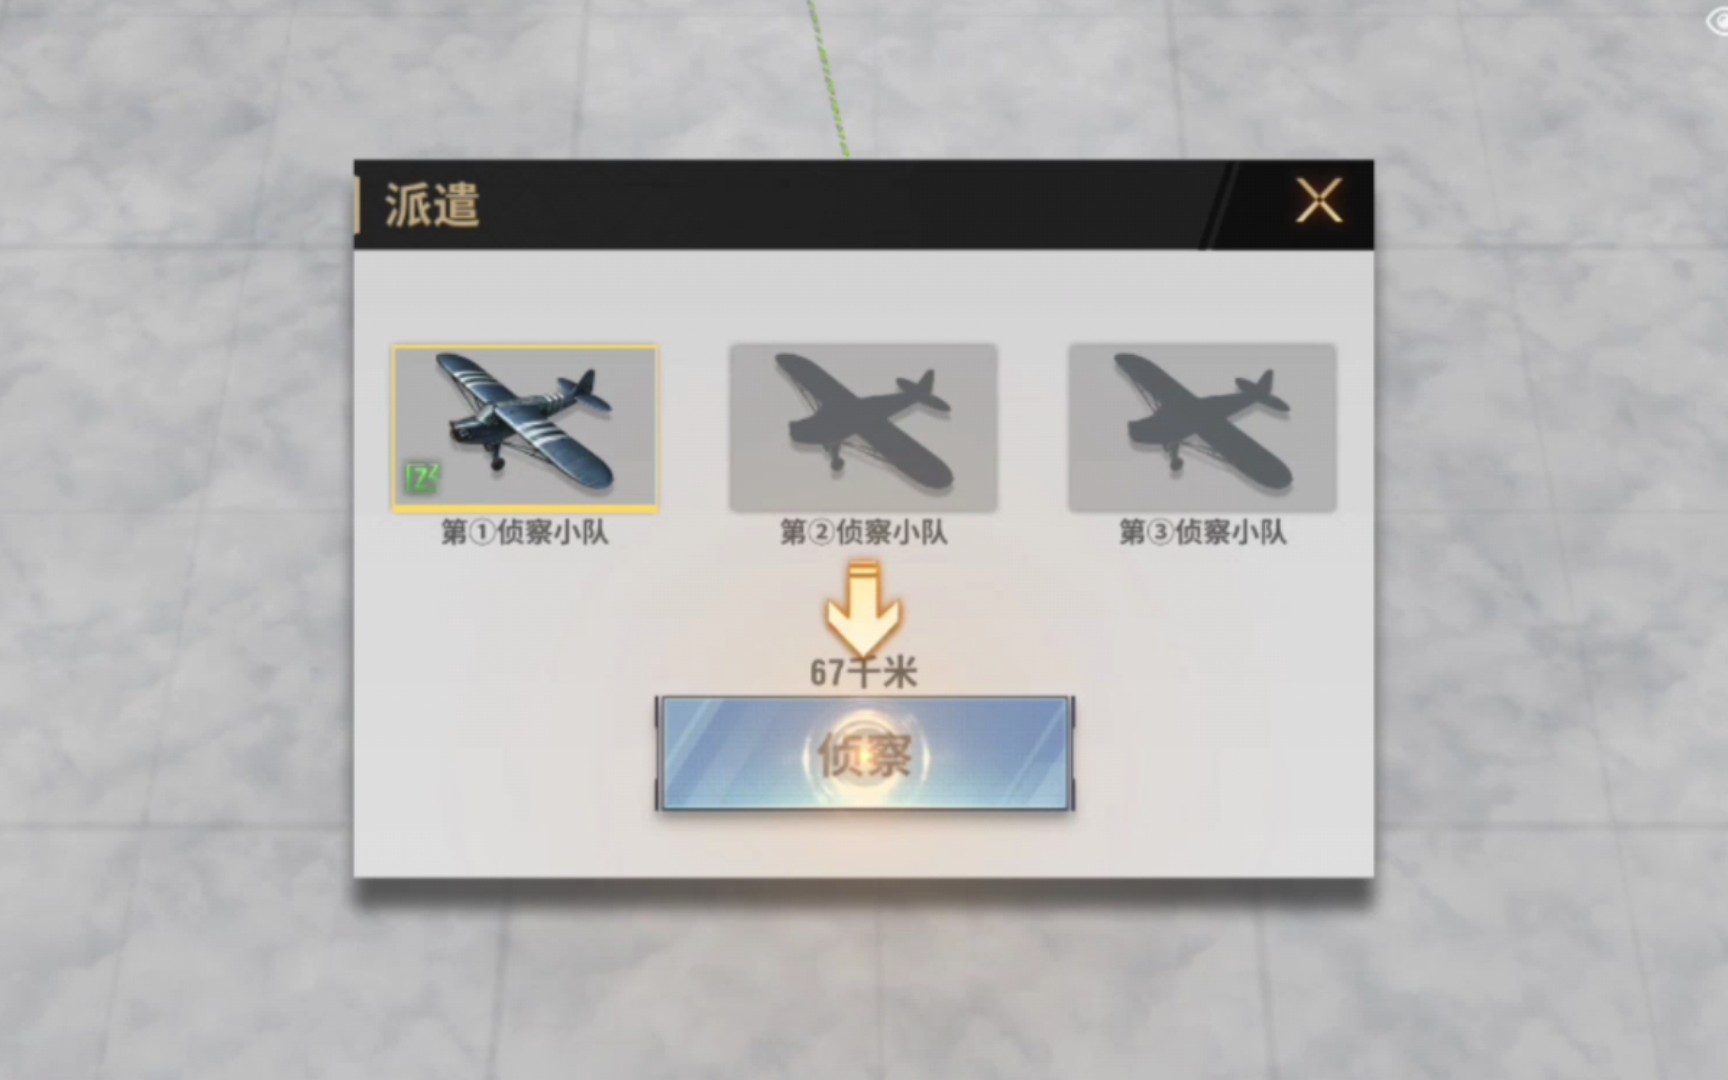Click the gold accent bar beside 派遣
Screen dimensions: 1728x1080
click(356, 205)
